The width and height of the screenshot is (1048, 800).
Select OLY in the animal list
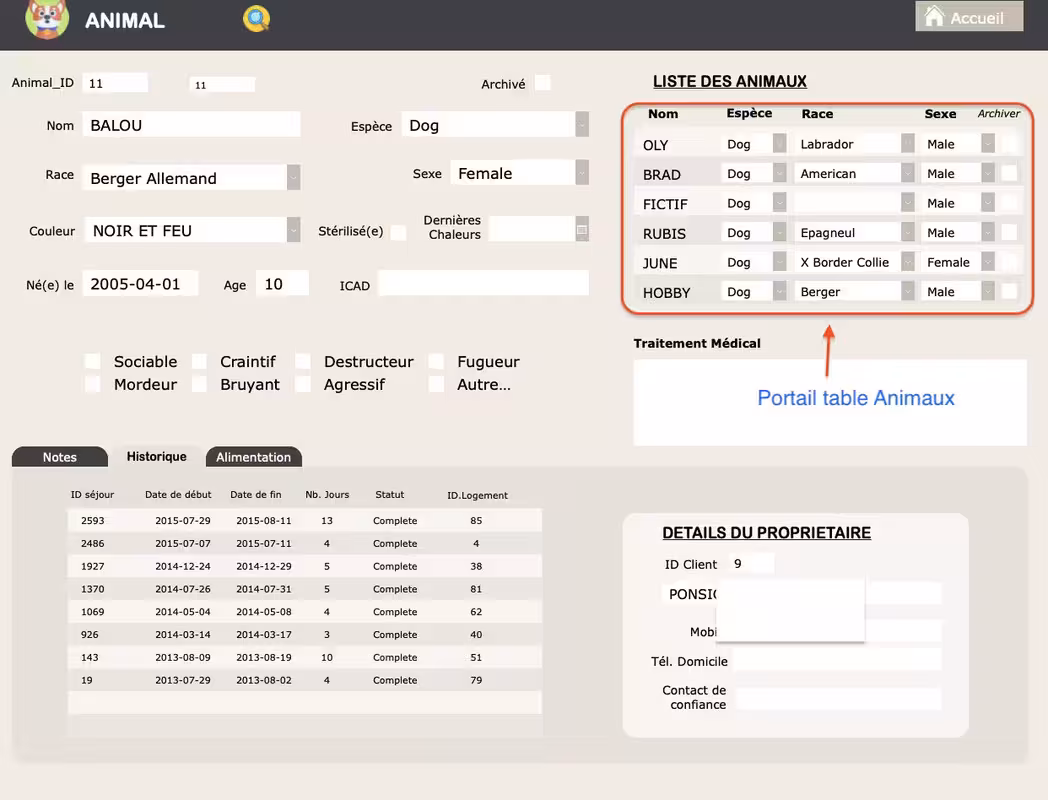tap(656, 145)
